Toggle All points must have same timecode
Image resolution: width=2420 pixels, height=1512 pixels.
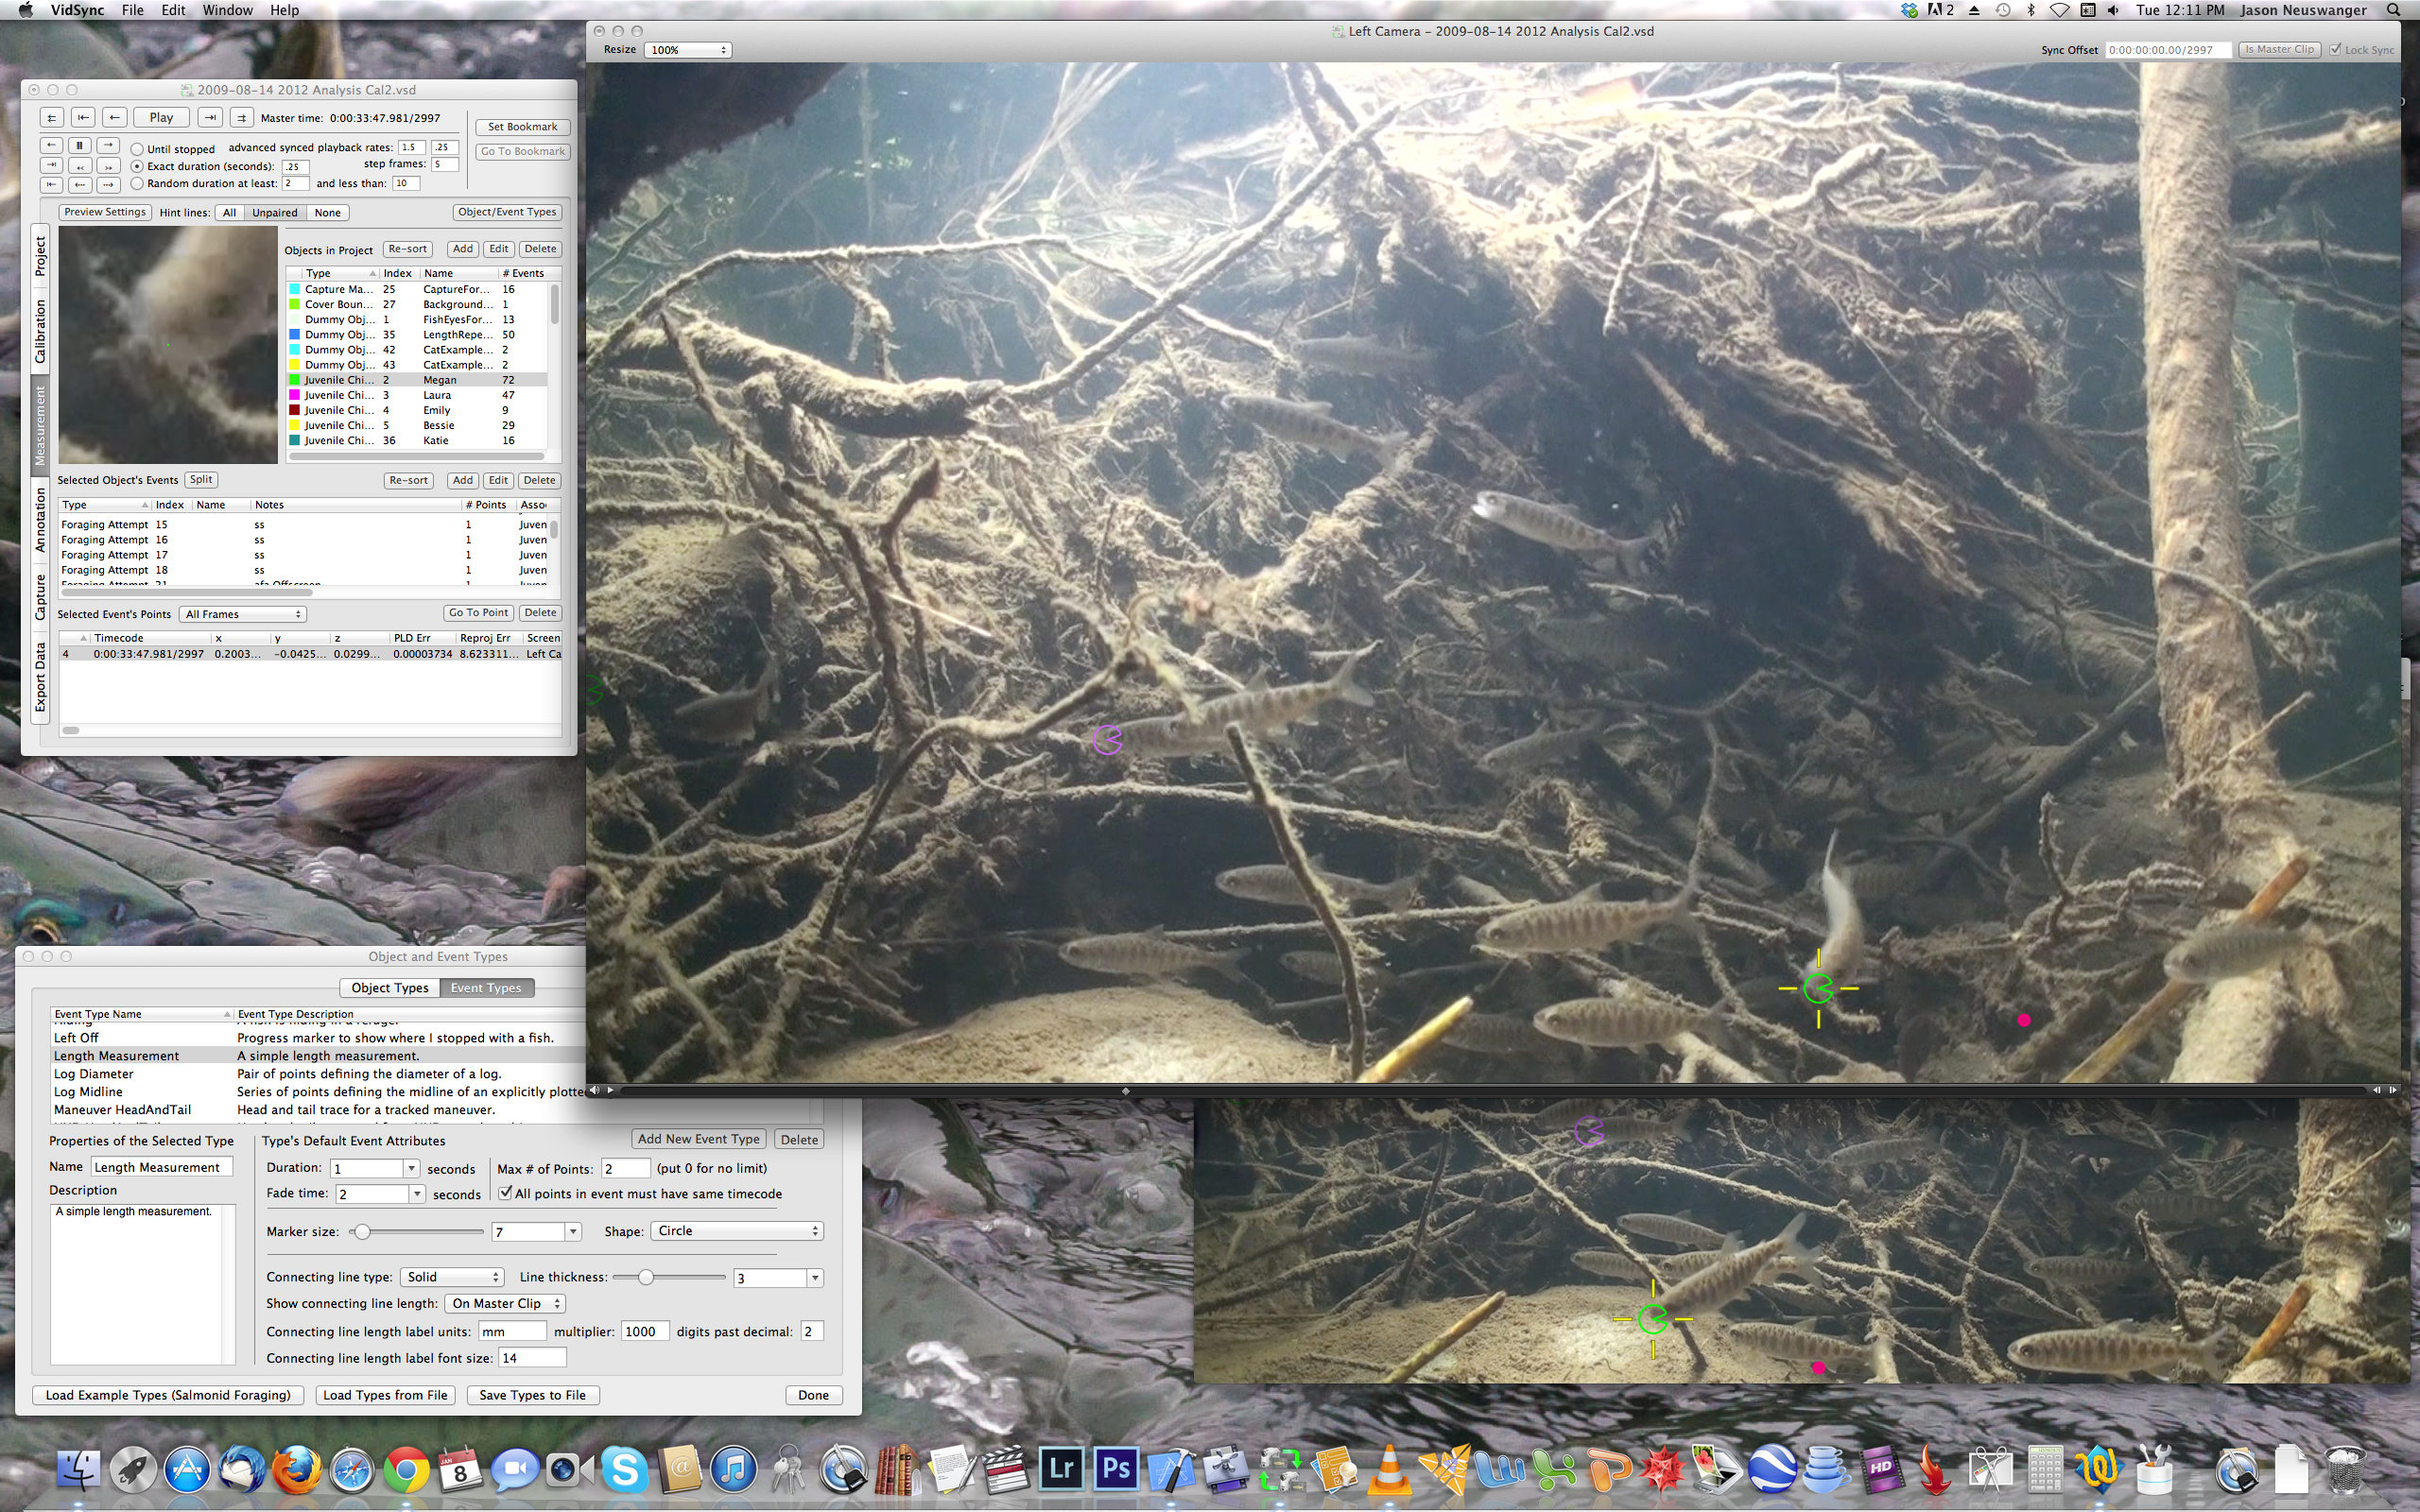click(x=506, y=1193)
